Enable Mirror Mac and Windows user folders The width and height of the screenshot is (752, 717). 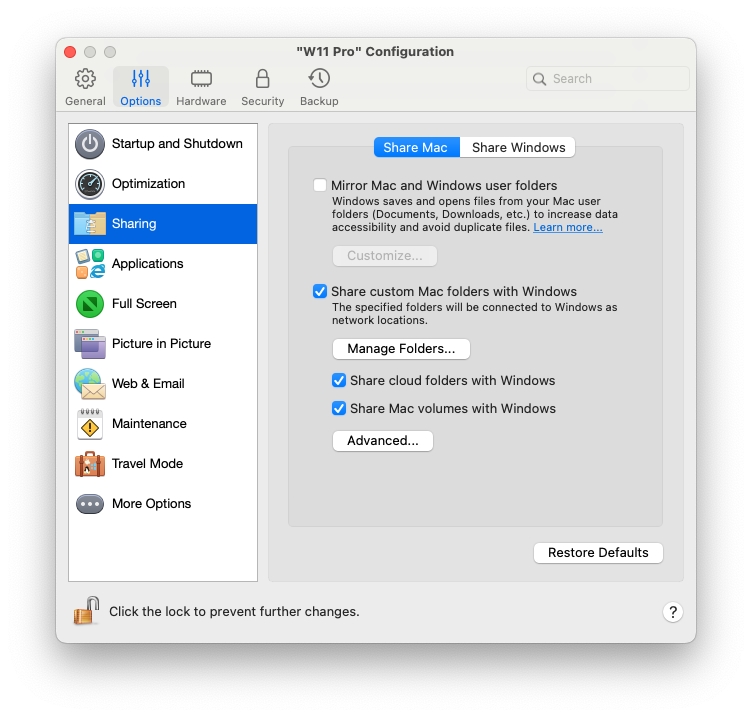point(320,186)
